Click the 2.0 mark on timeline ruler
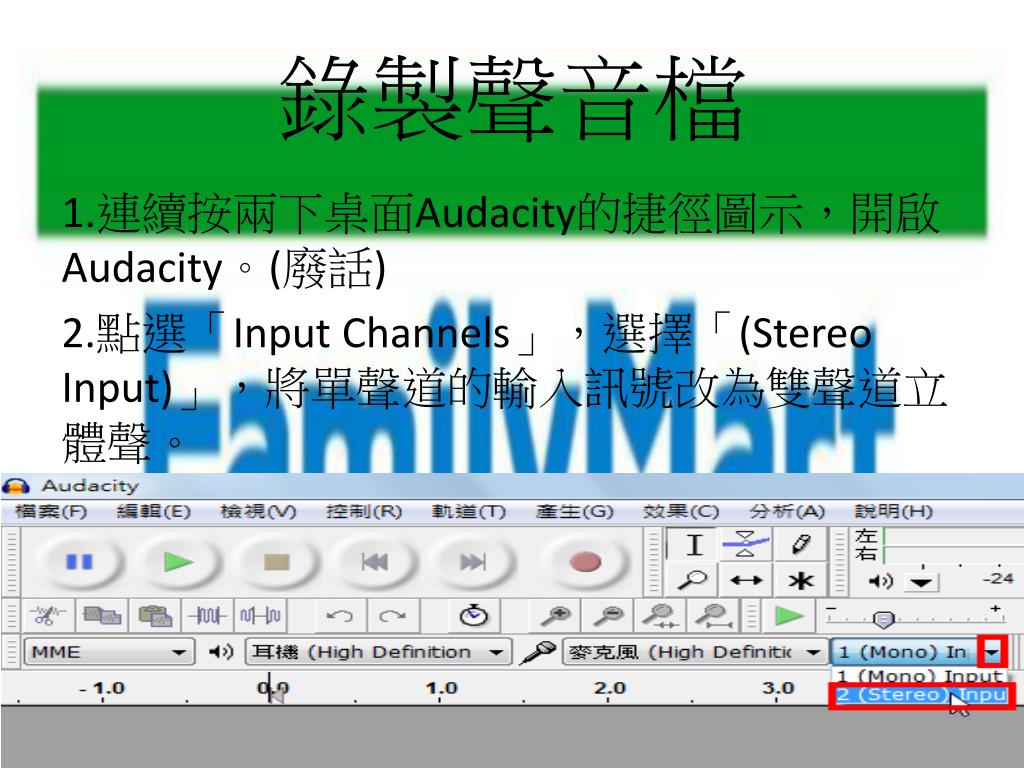The height and width of the screenshot is (768, 1024). [609, 688]
